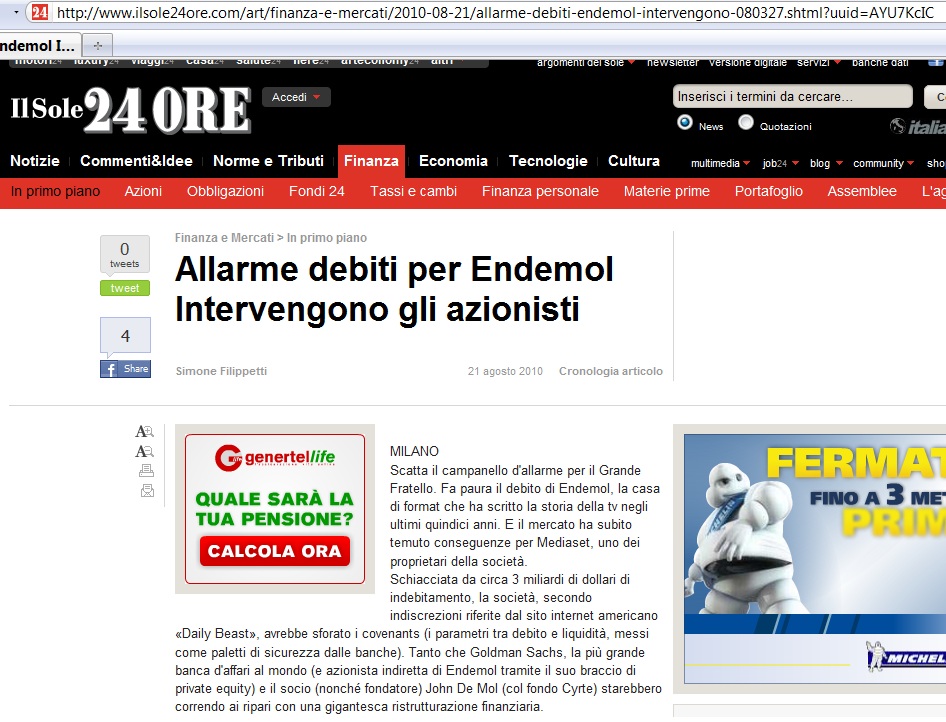Expand the multimedia menu
This screenshot has height=722, width=946.
(x=720, y=163)
